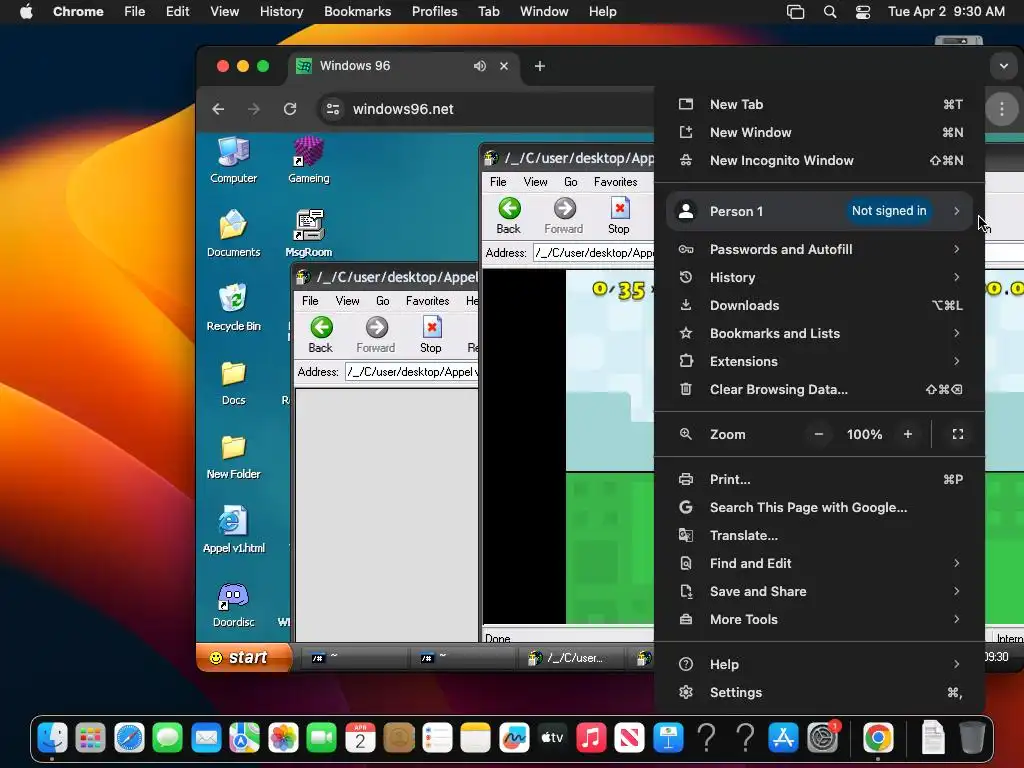The image size is (1024, 768).
Task: Expand the History submenu
Action: click(819, 278)
